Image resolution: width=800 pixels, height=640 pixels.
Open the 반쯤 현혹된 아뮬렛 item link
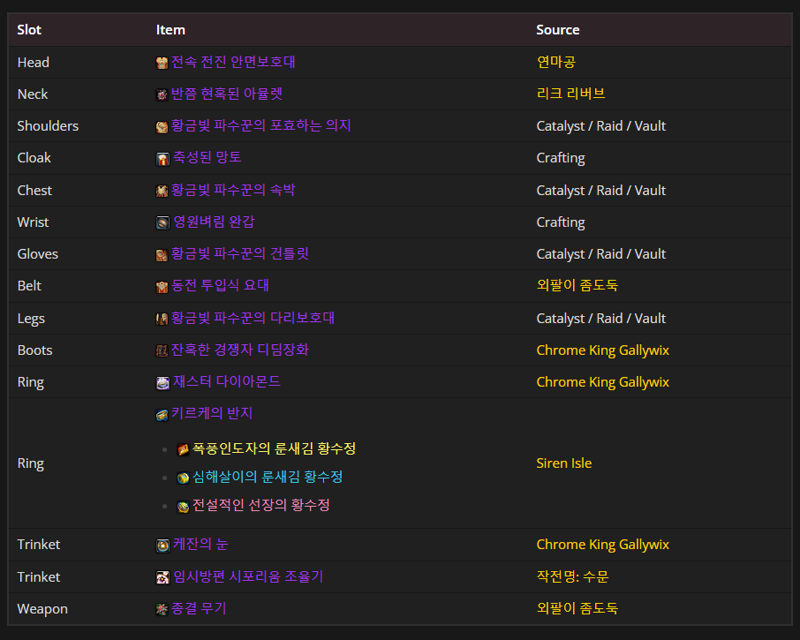227,94
